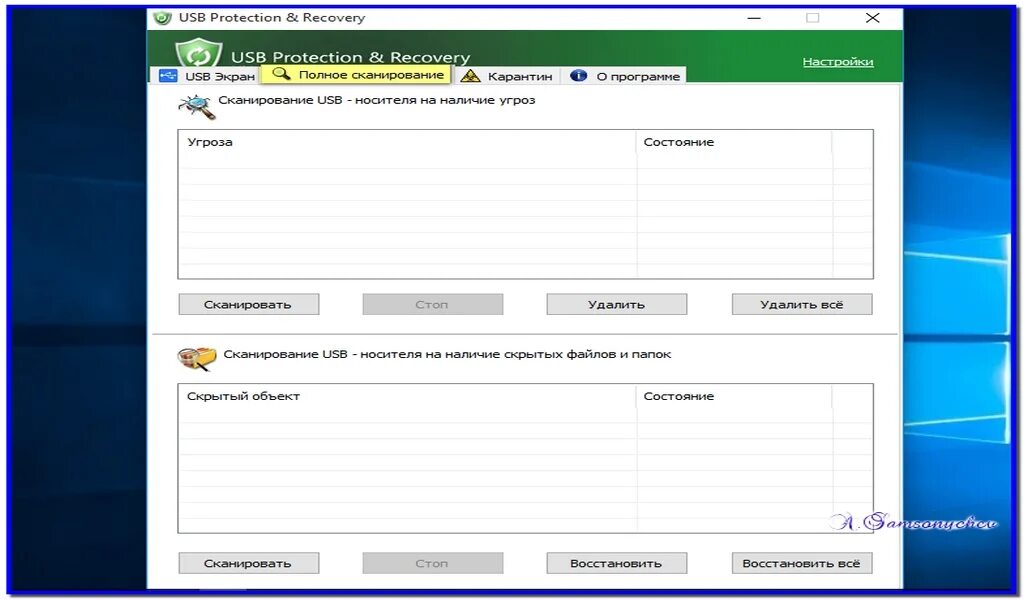Click Состояние header in the threats table

[734, 142]
